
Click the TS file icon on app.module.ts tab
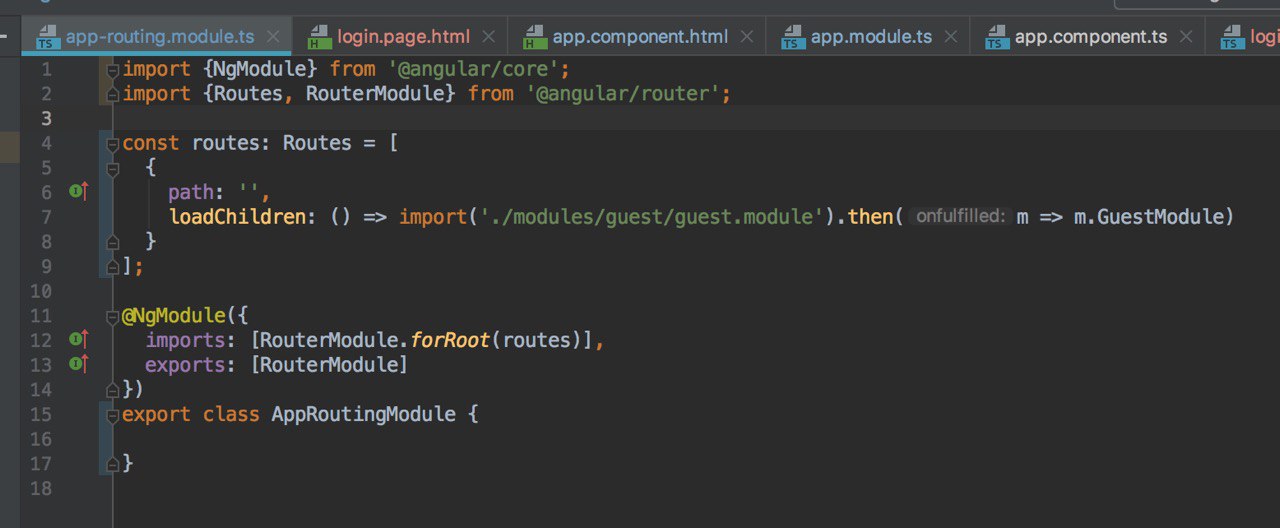(x=793, y=38)
